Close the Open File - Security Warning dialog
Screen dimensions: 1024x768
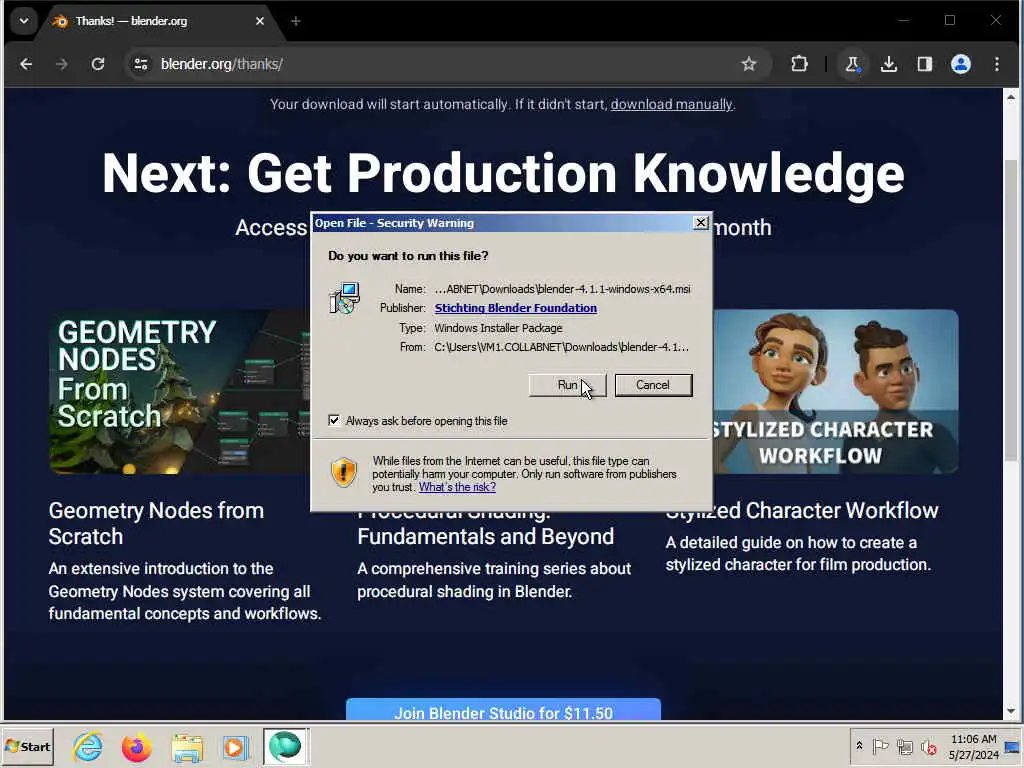click(701, 223)
